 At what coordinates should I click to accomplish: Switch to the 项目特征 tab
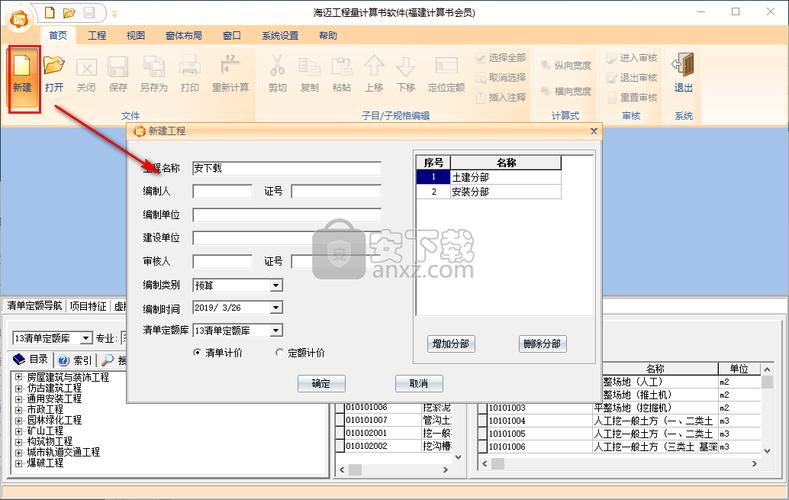tap(88, 306)
